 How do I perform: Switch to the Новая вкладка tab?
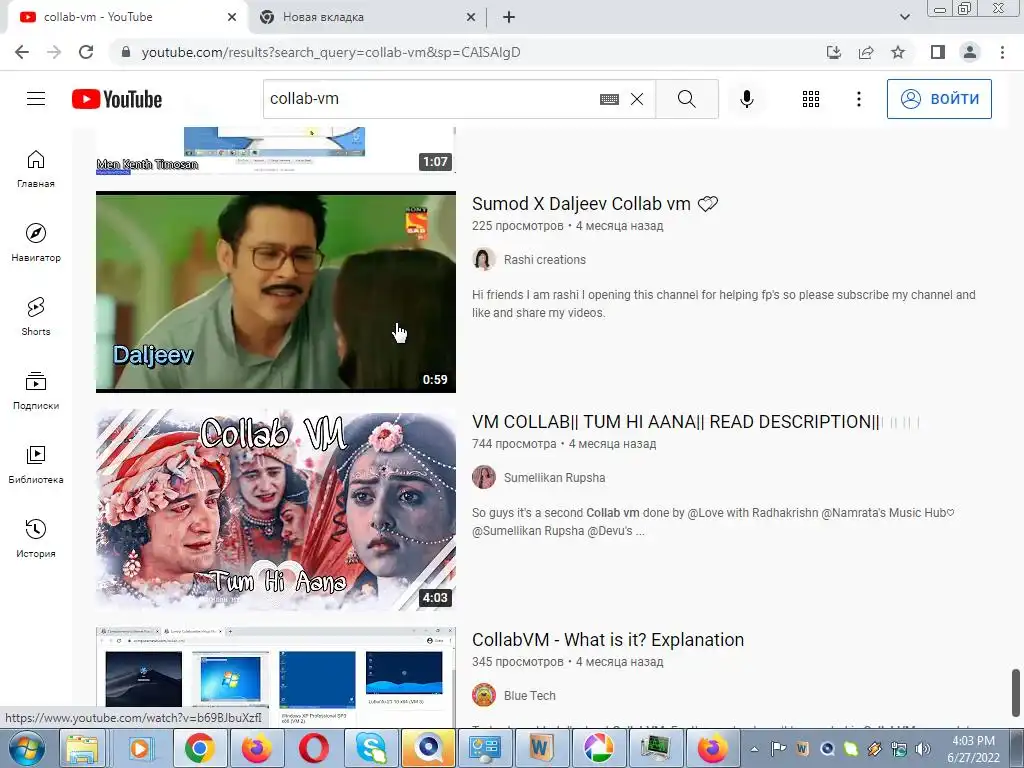pos(359,17)
